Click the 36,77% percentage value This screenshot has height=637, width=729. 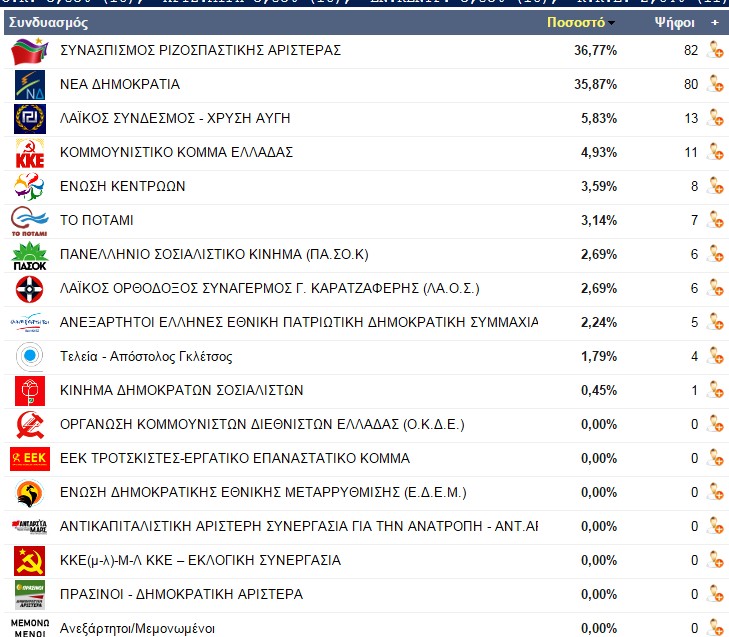596,50
